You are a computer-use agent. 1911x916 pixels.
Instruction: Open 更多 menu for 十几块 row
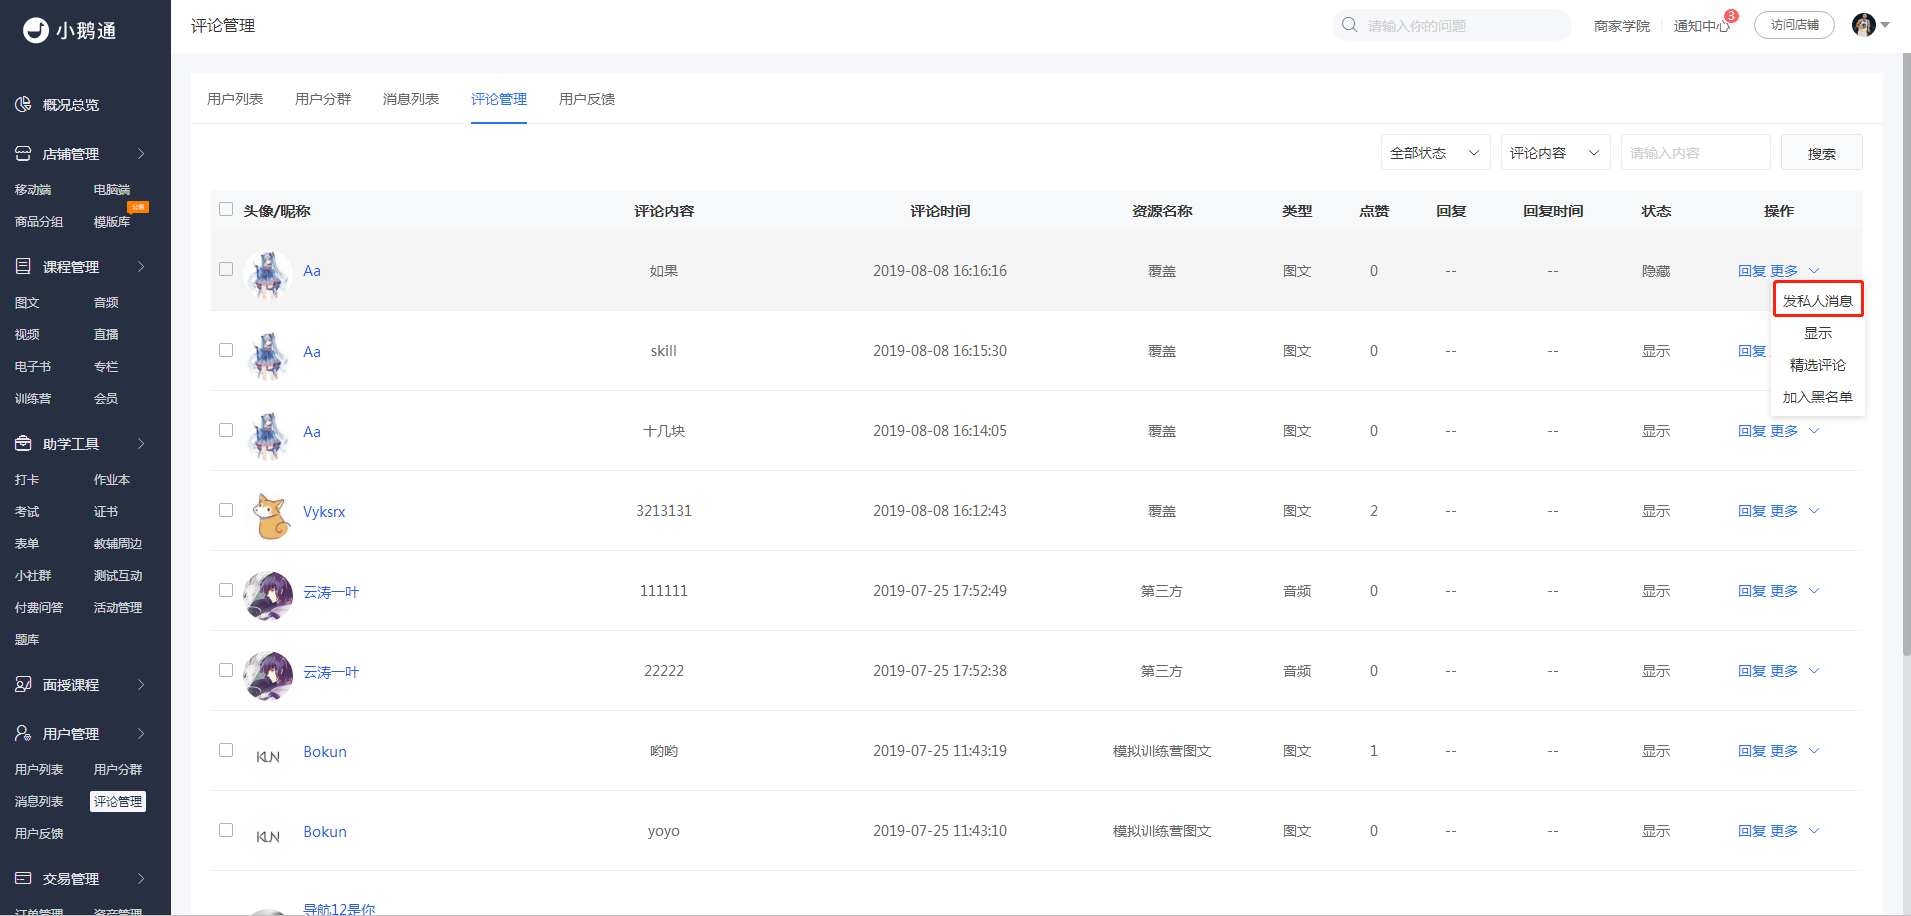pyautogui.click(x=1795, y=431)
